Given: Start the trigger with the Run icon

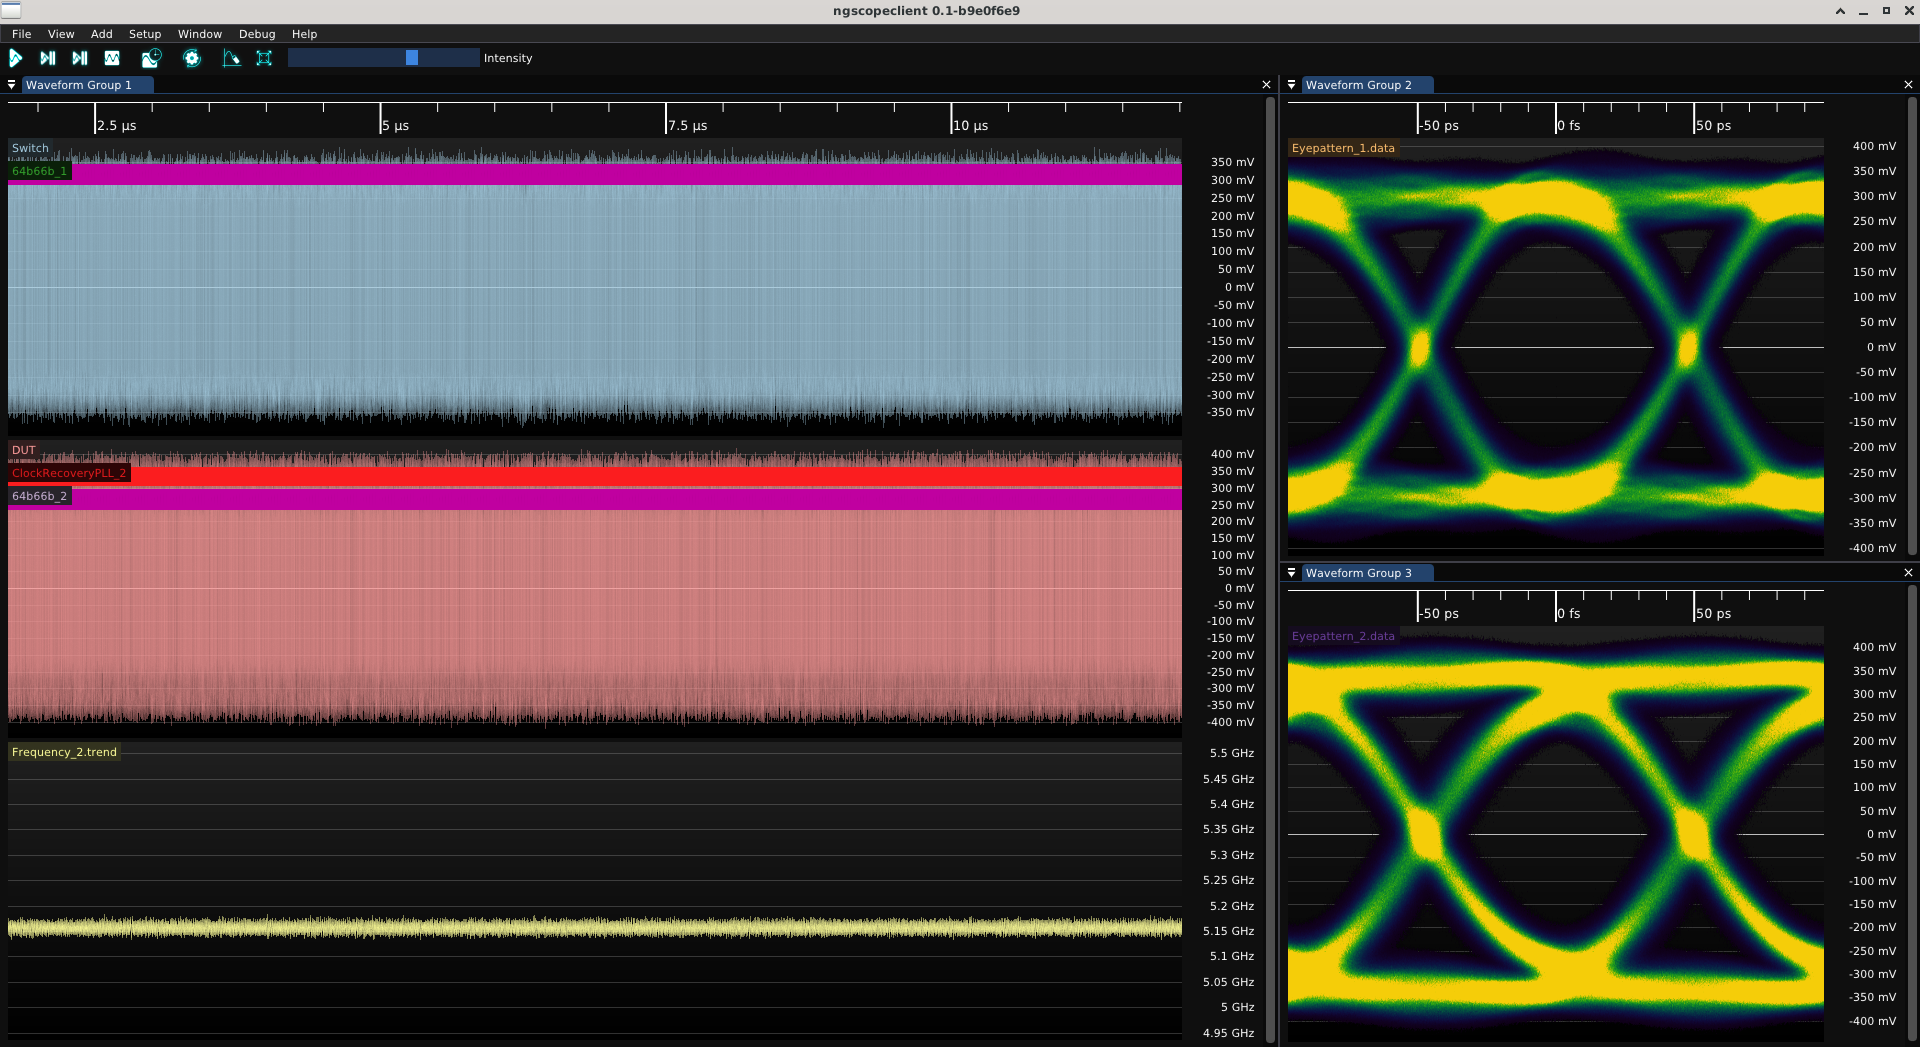Looking at the screenshot, I should [16, 58].
